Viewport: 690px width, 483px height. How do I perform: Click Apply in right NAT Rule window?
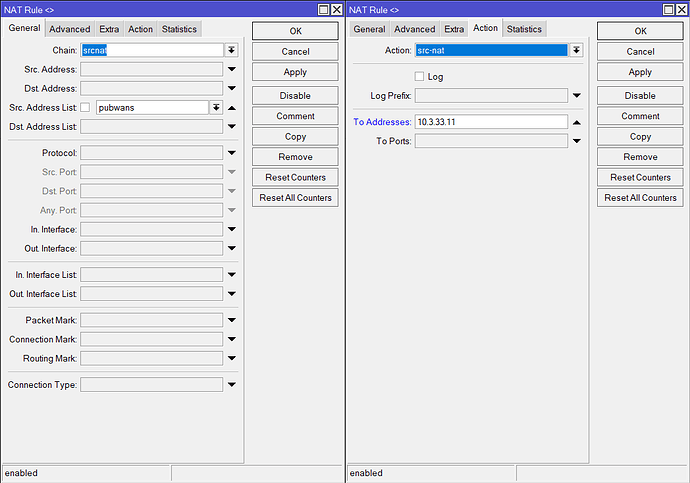pos(640,72)
